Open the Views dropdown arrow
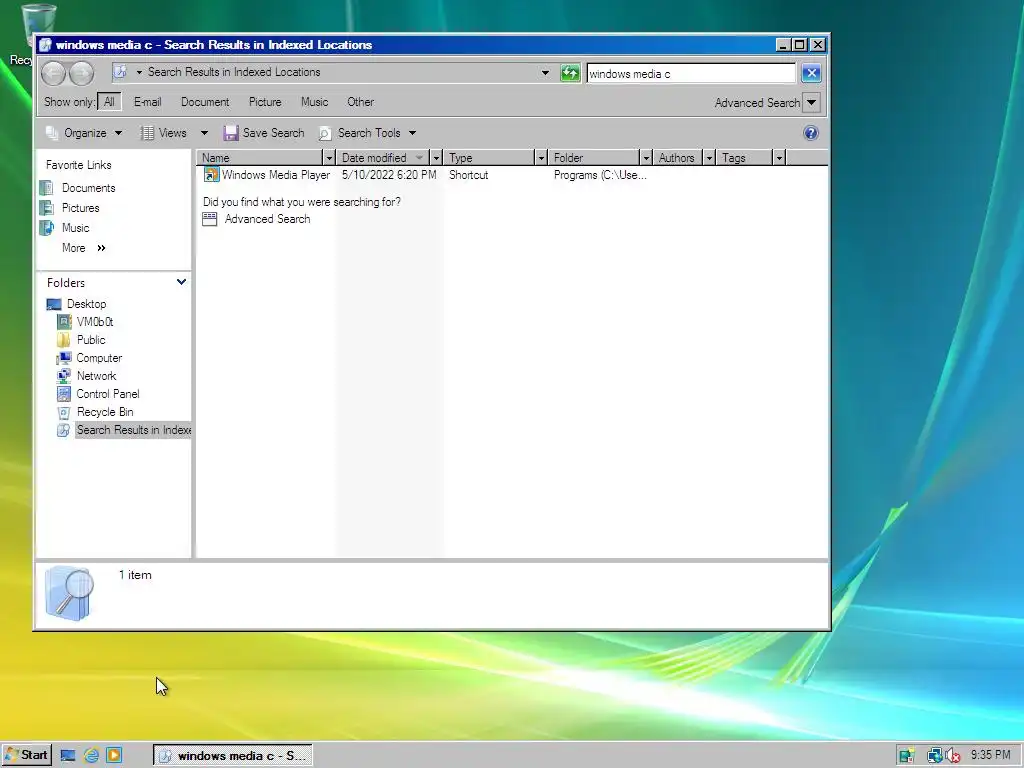Image resolution: width=1024 pixels, height=768 pixels. 204,133
